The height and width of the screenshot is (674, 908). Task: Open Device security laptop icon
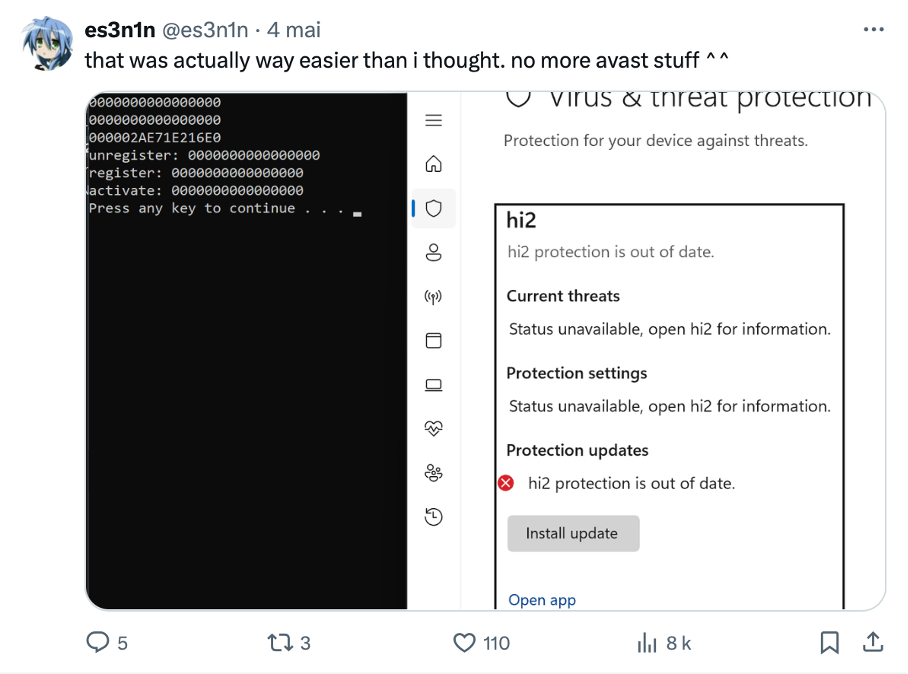click(x=433, y=385)
